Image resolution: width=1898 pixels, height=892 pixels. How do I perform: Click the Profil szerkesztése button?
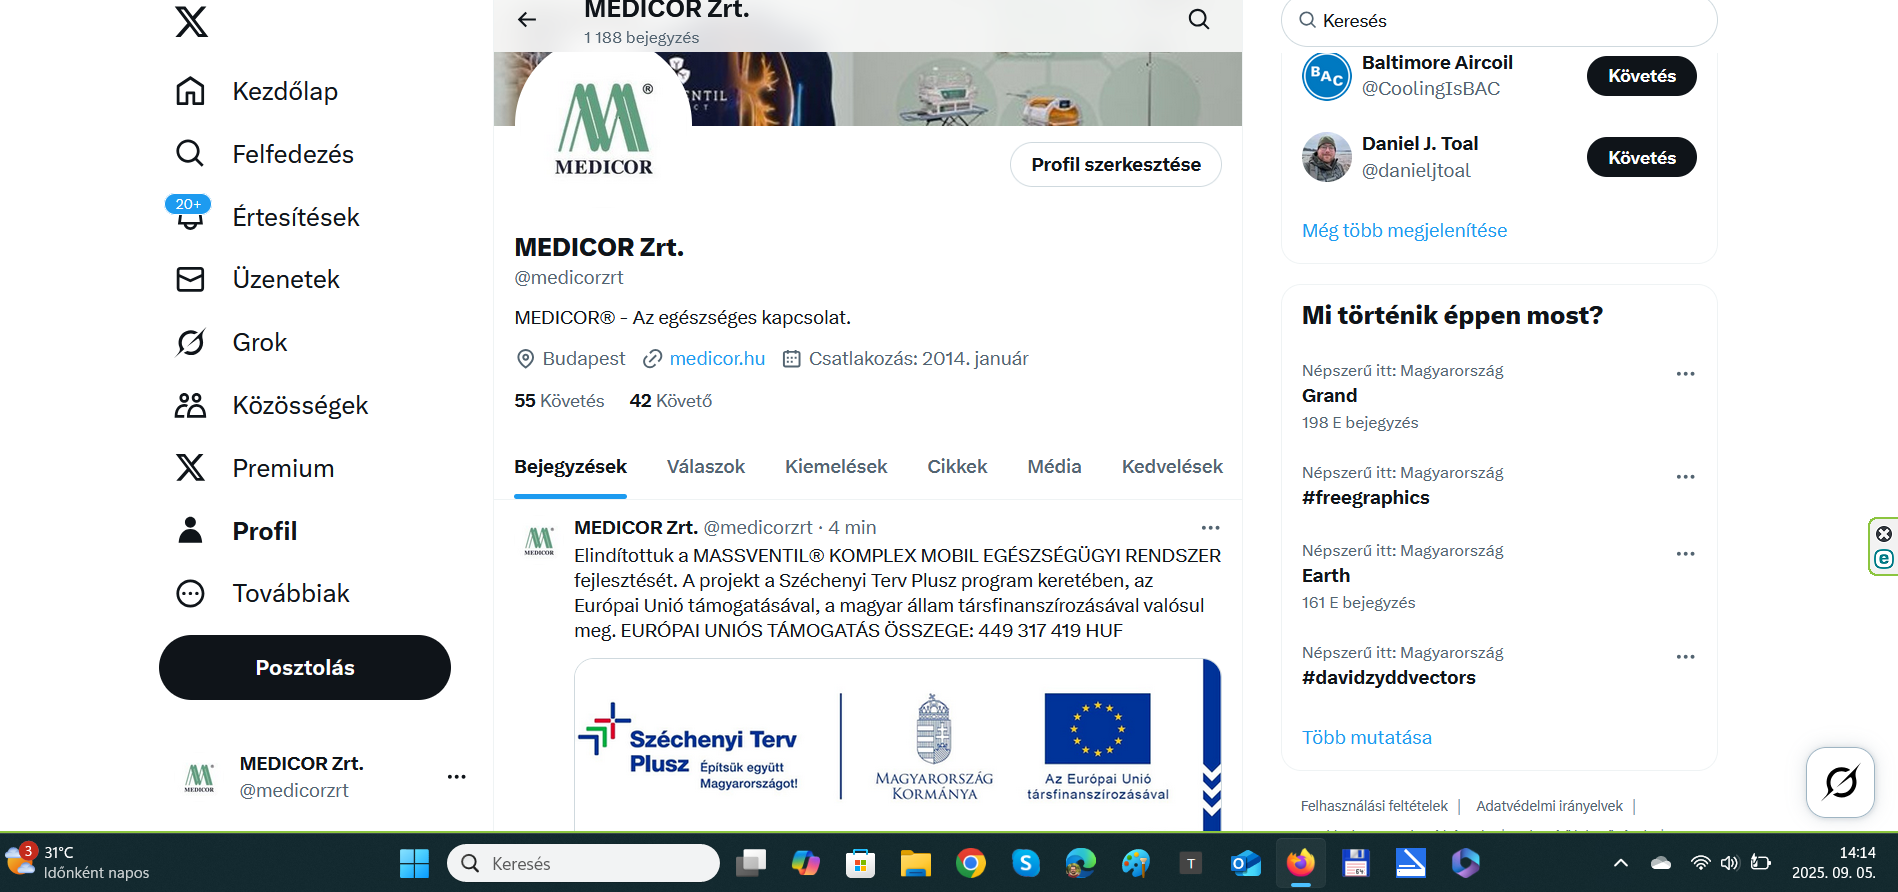click(x=1115, y=165)
